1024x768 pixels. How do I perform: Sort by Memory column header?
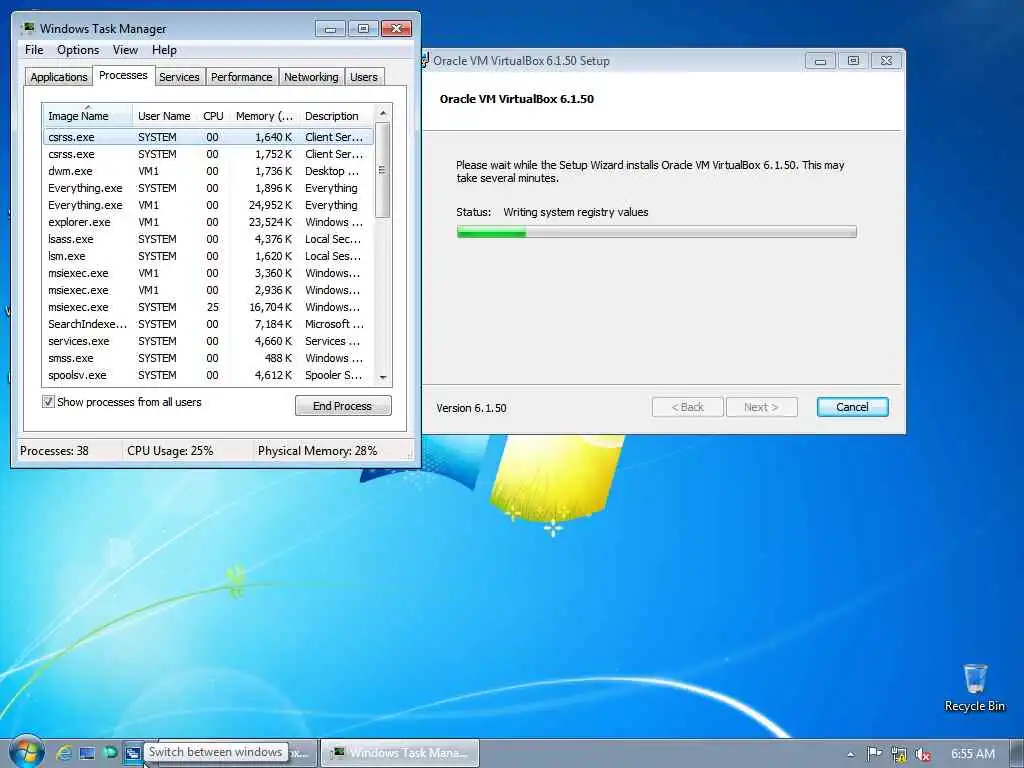(264, 116)
